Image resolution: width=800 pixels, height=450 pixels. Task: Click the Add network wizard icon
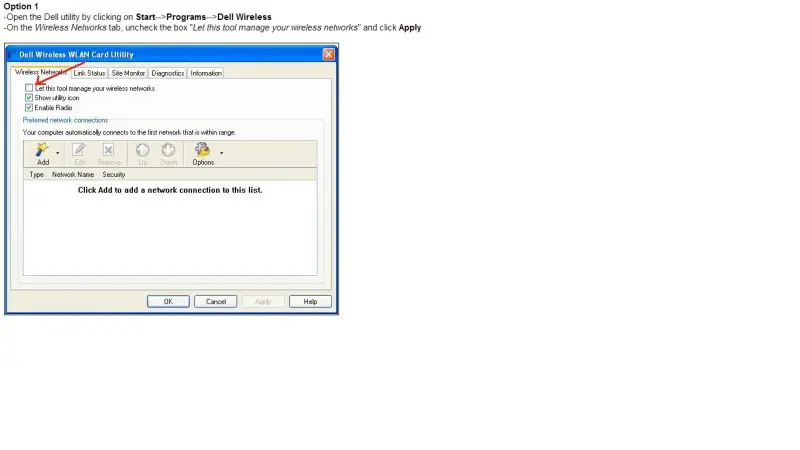tap(42, 150)
